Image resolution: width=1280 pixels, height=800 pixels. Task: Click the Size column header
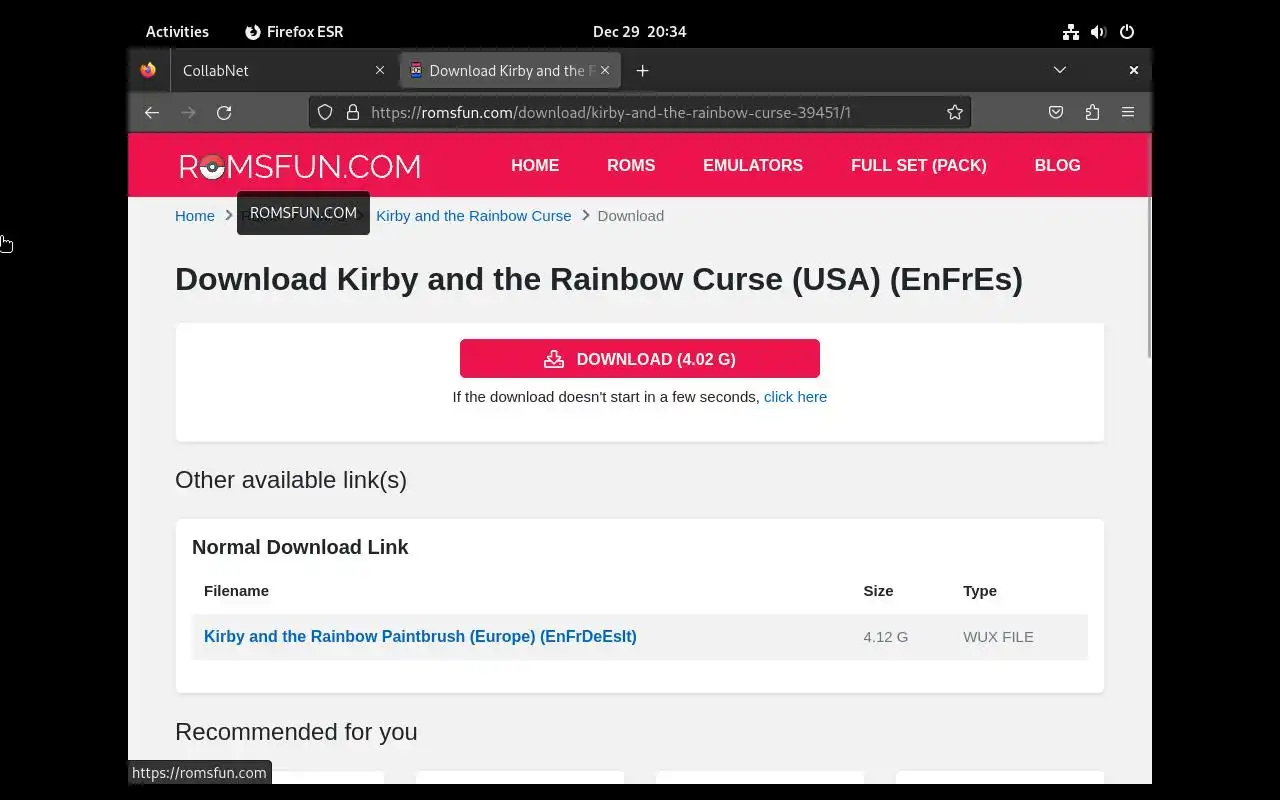coord(878,591)
